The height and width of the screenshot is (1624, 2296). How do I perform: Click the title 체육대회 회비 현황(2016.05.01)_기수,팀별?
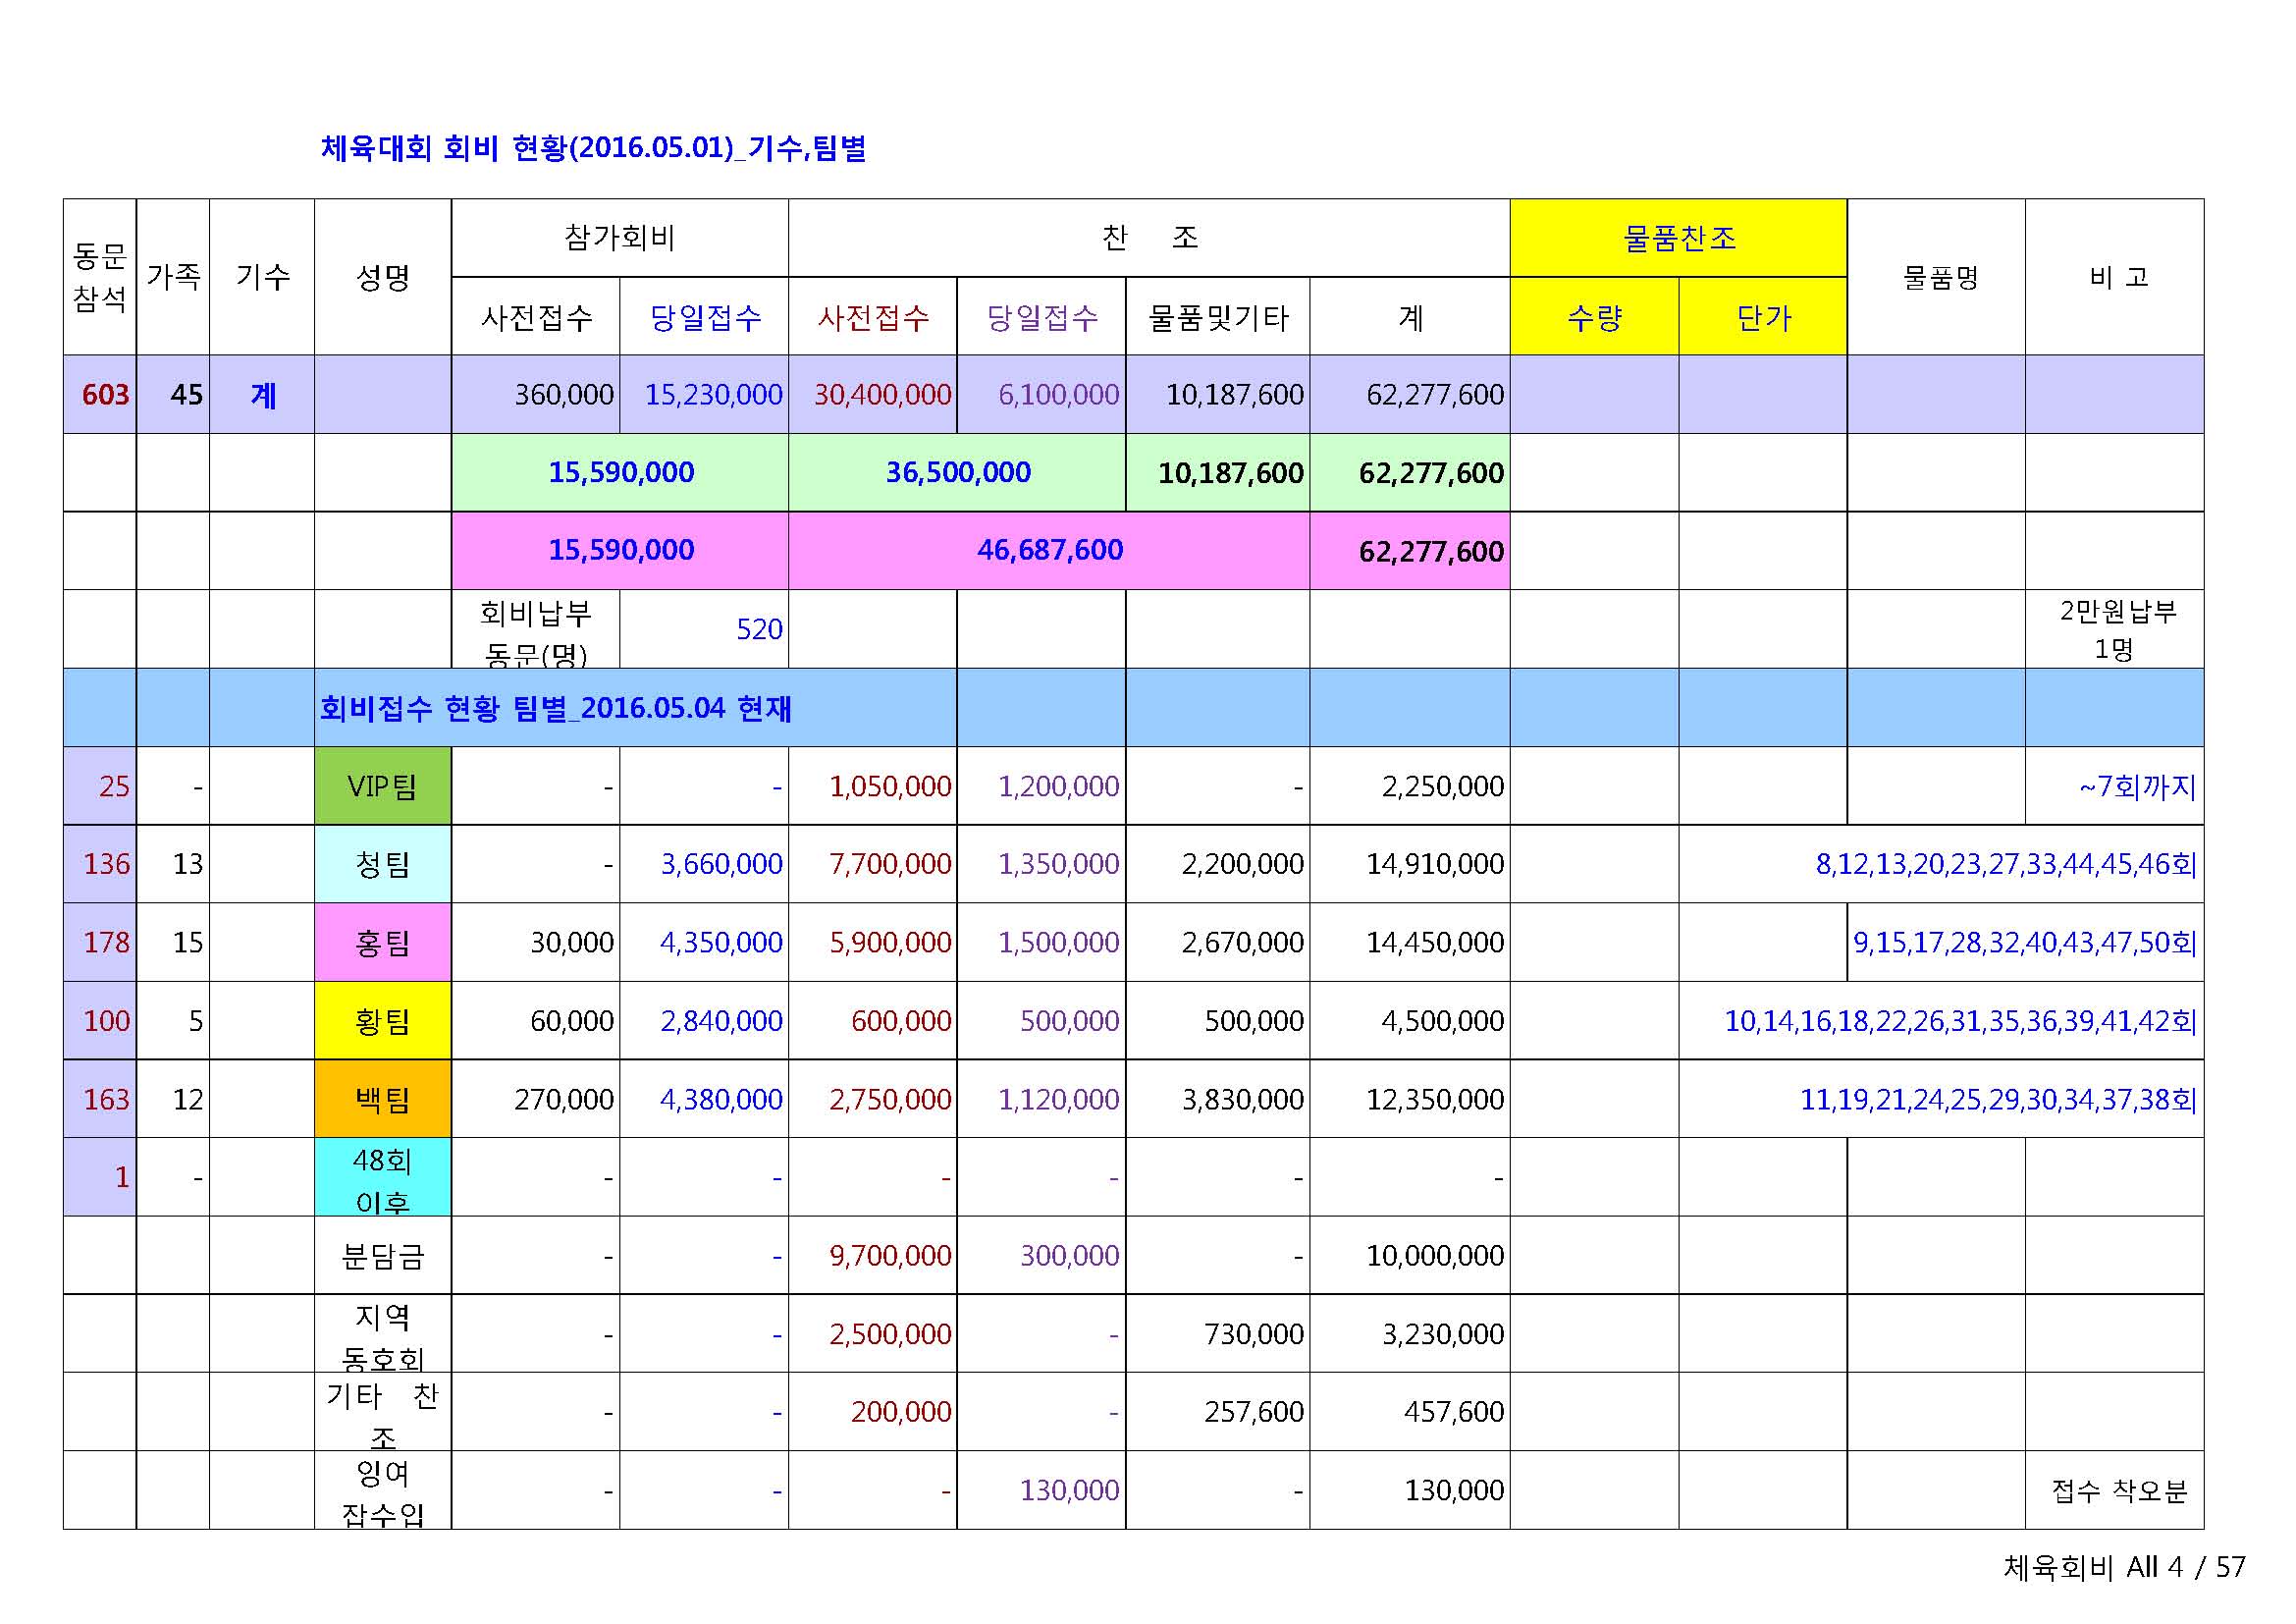[593, 148]
